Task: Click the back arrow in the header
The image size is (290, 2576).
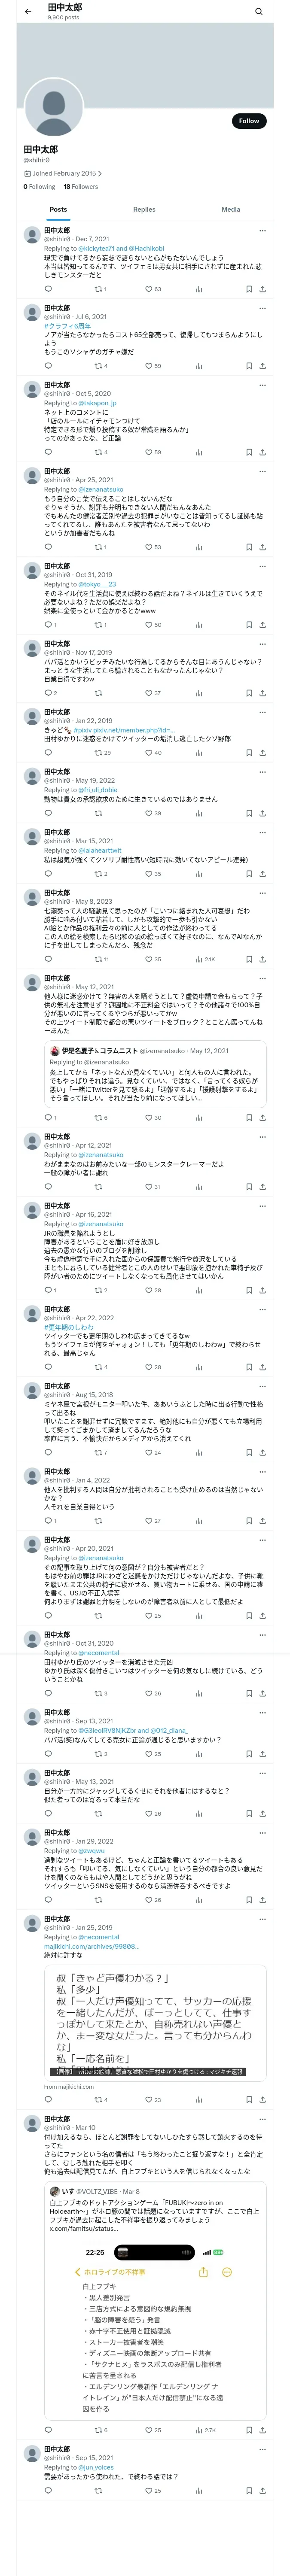Action: click(28, 12)
